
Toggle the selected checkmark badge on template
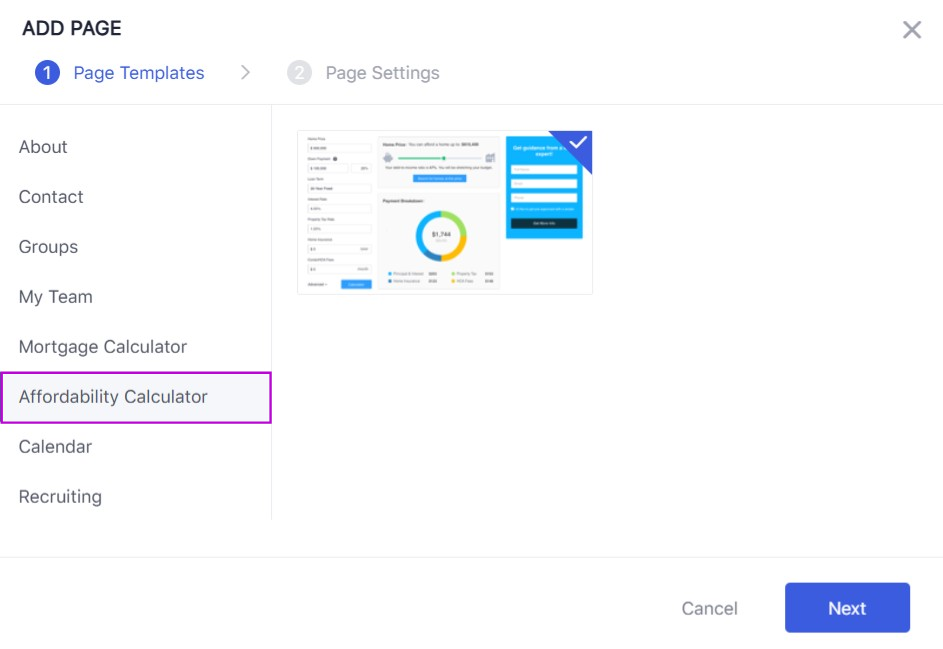click(x=578, y=143)
